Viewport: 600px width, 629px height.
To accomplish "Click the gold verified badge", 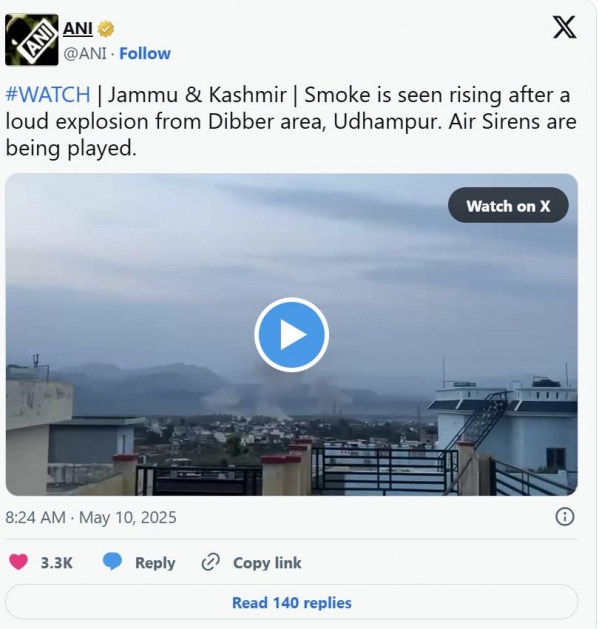I will click(106, 29).
